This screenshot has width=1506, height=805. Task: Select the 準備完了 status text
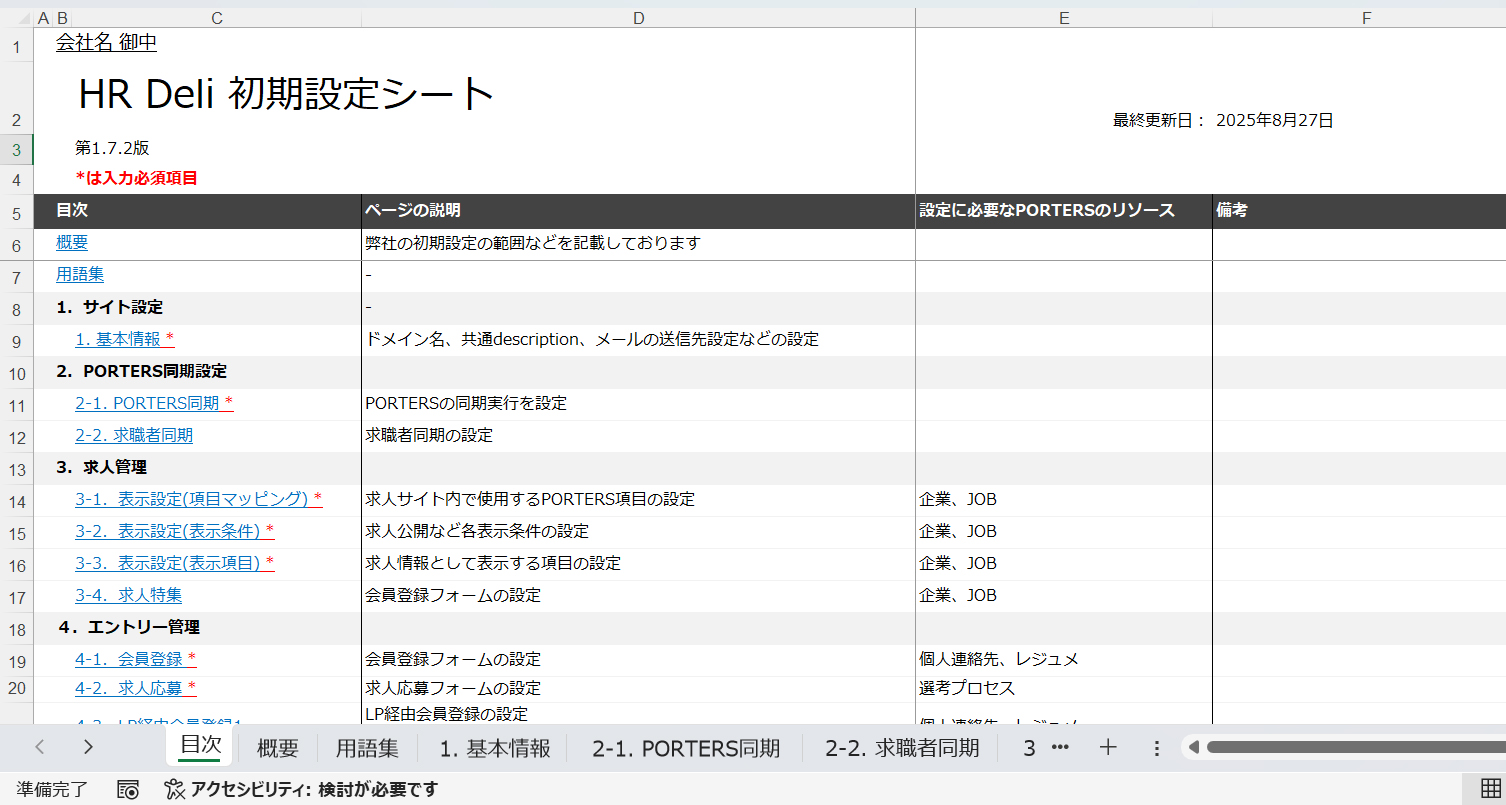click(52, 789)
